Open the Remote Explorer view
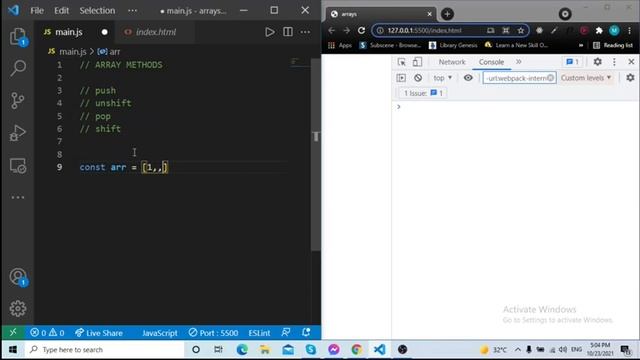 pos(18,166)
